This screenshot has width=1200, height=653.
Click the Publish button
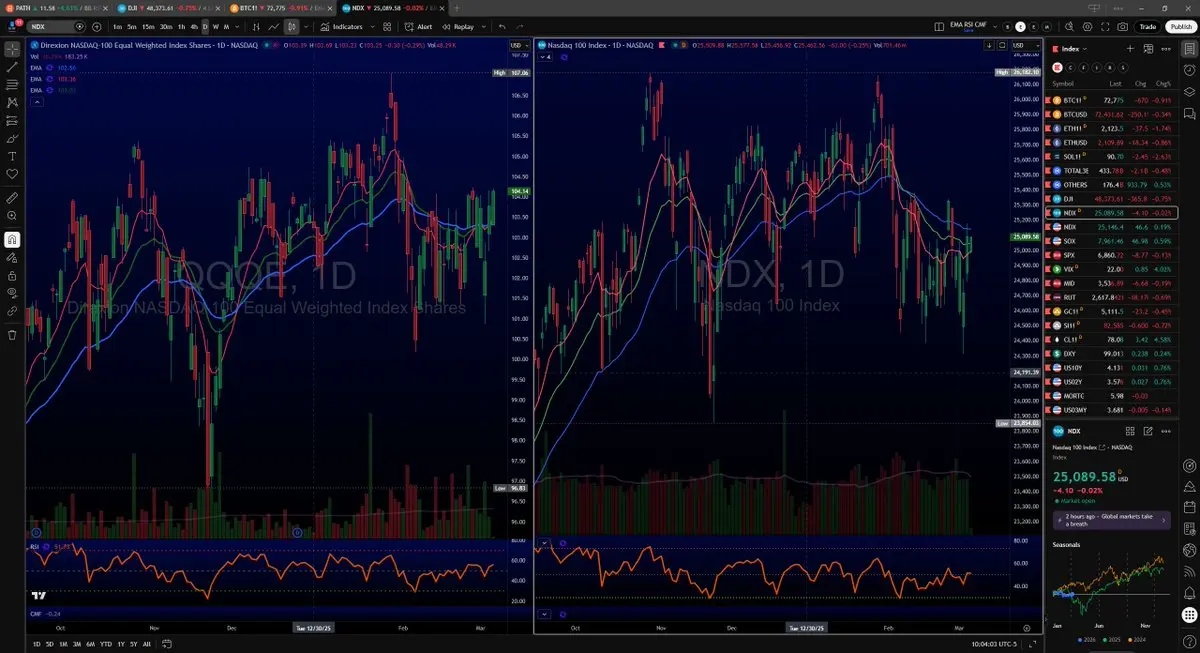pyautogui.click(x=1180, y=27)
